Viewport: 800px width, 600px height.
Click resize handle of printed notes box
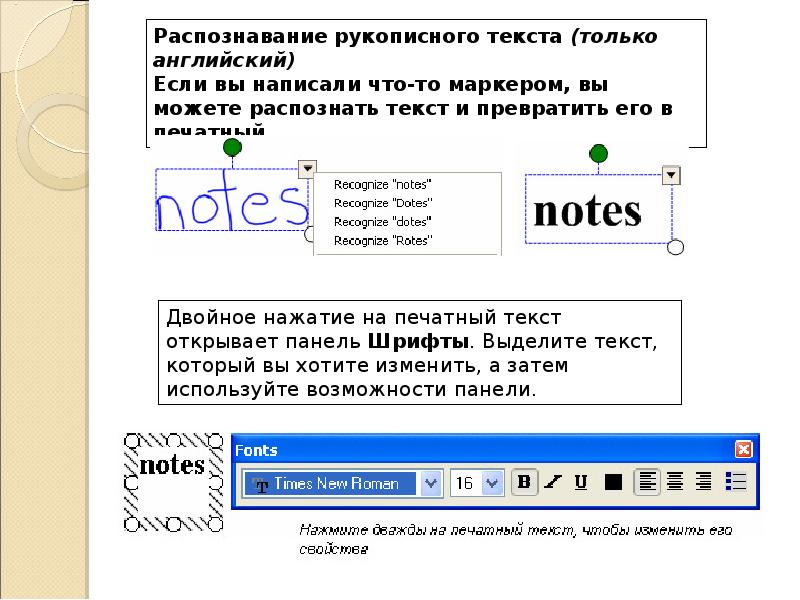[675, 248]
